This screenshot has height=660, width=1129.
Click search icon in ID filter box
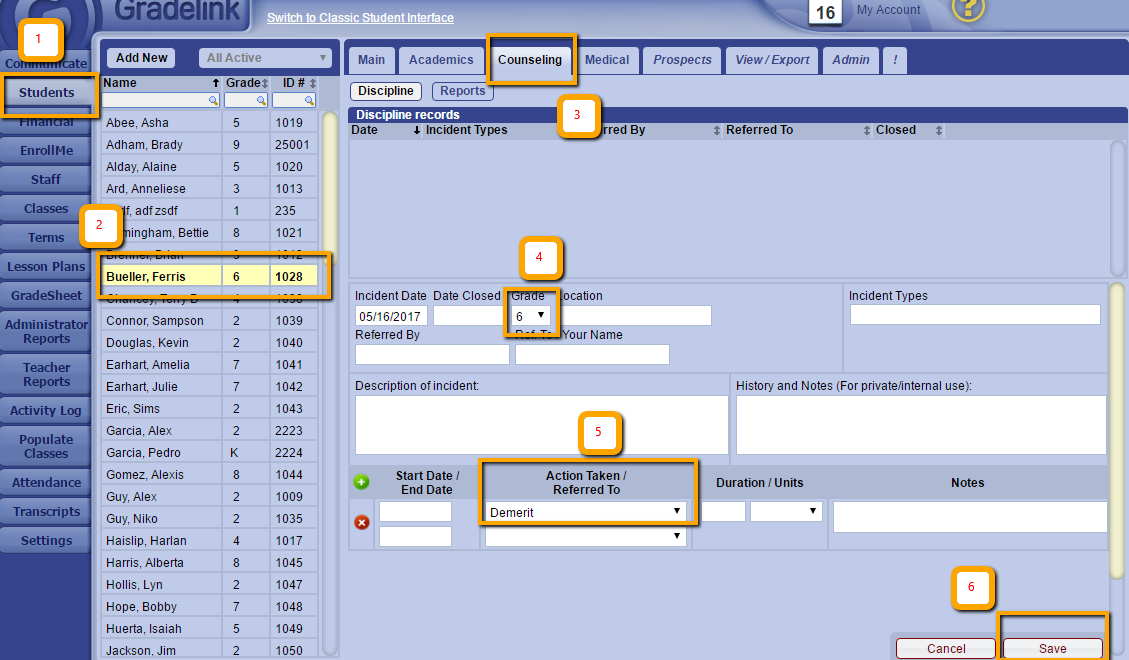click(x=311, y=101)
